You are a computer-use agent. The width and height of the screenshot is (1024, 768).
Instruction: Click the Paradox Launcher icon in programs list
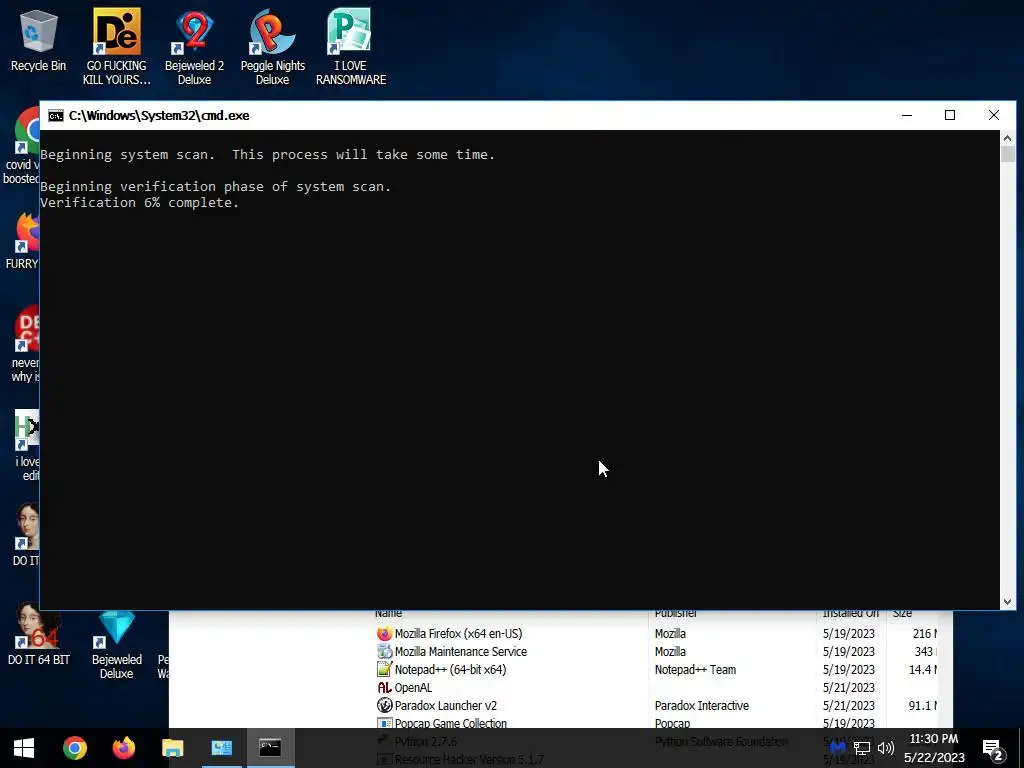coord(385,705)
